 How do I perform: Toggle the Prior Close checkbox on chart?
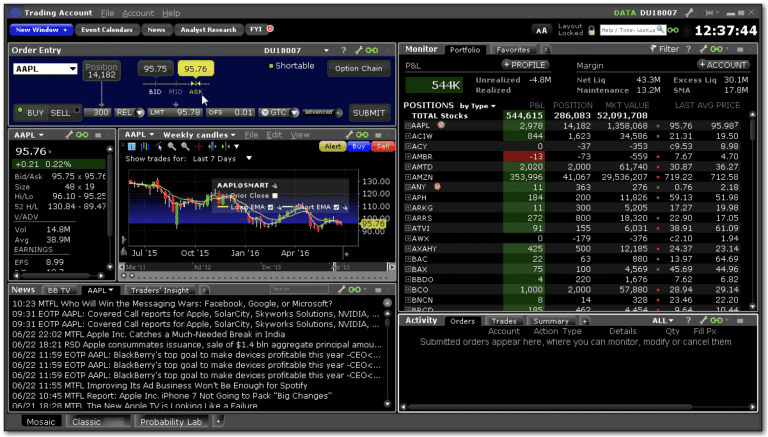(x=277, y=196)
